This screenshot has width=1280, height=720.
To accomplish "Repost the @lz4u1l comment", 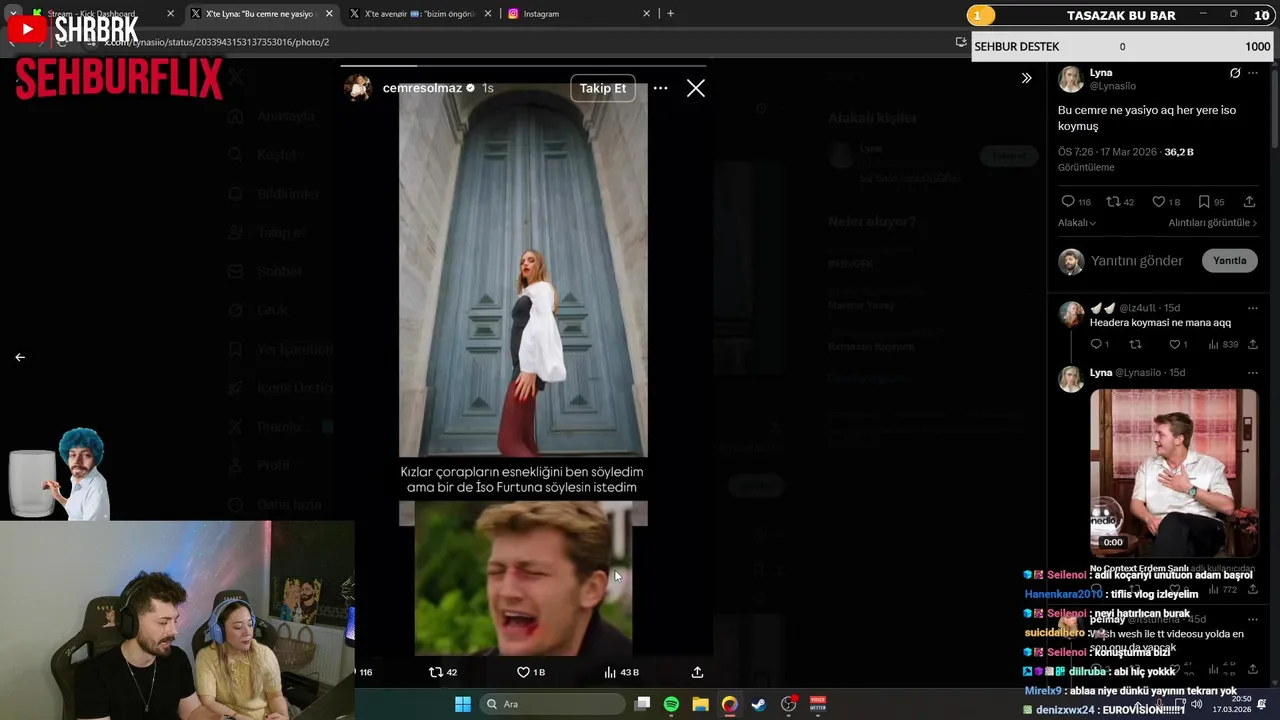I will pos(1135,344).
